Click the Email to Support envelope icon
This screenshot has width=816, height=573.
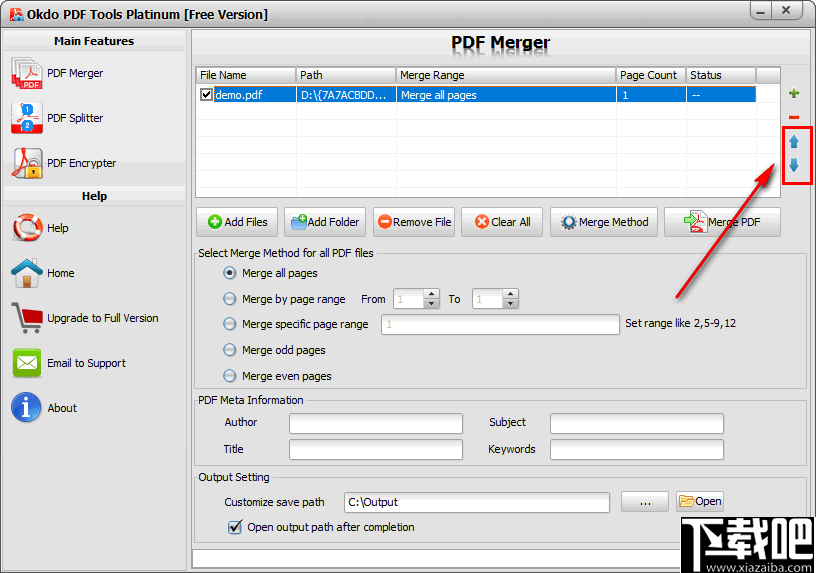coord(27,363)
